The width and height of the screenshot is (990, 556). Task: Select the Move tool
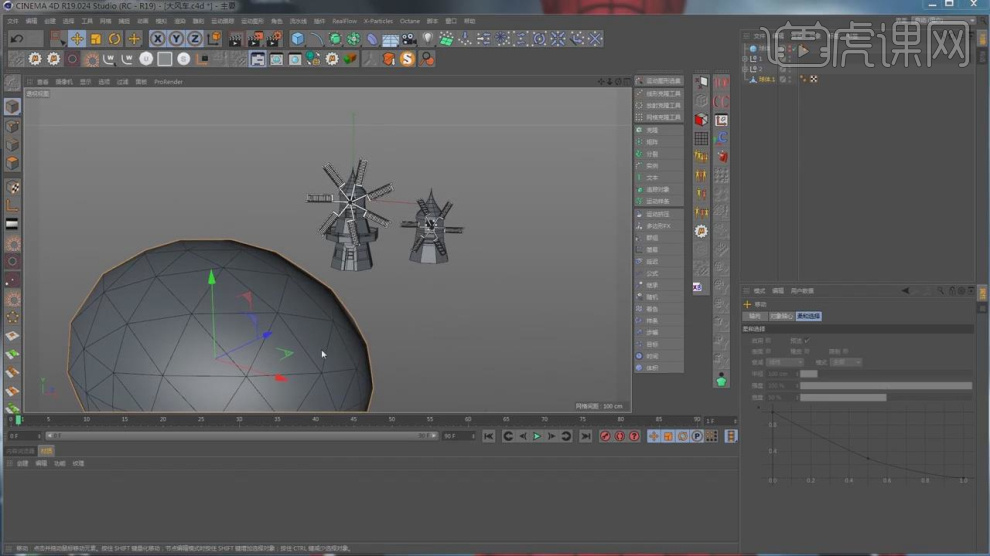tap(77, 39)
